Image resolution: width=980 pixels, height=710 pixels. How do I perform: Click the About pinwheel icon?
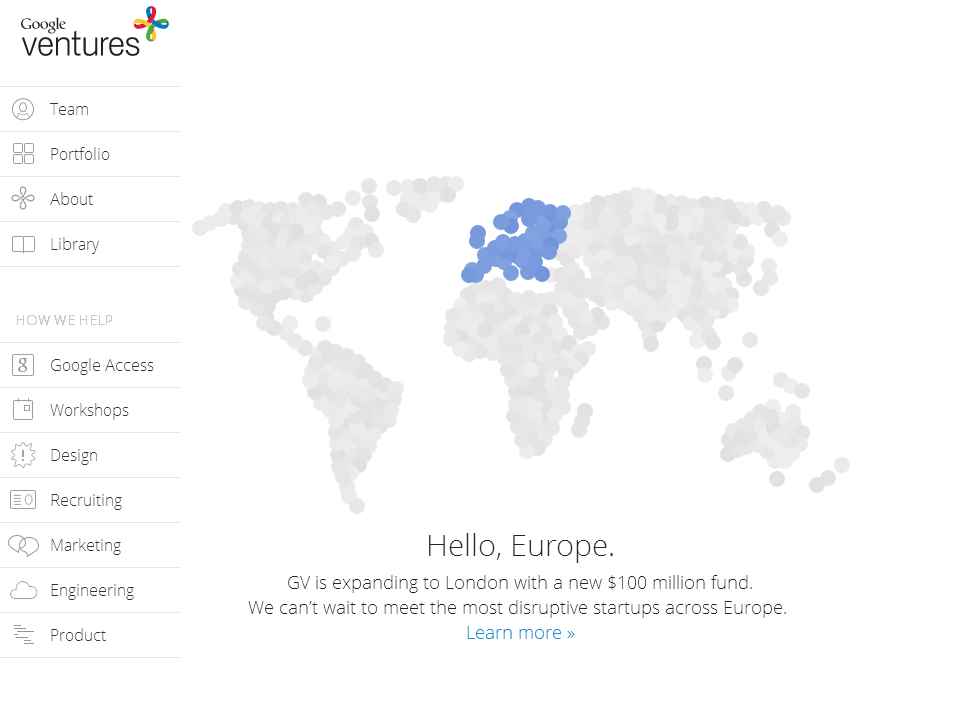coord(23,199)
